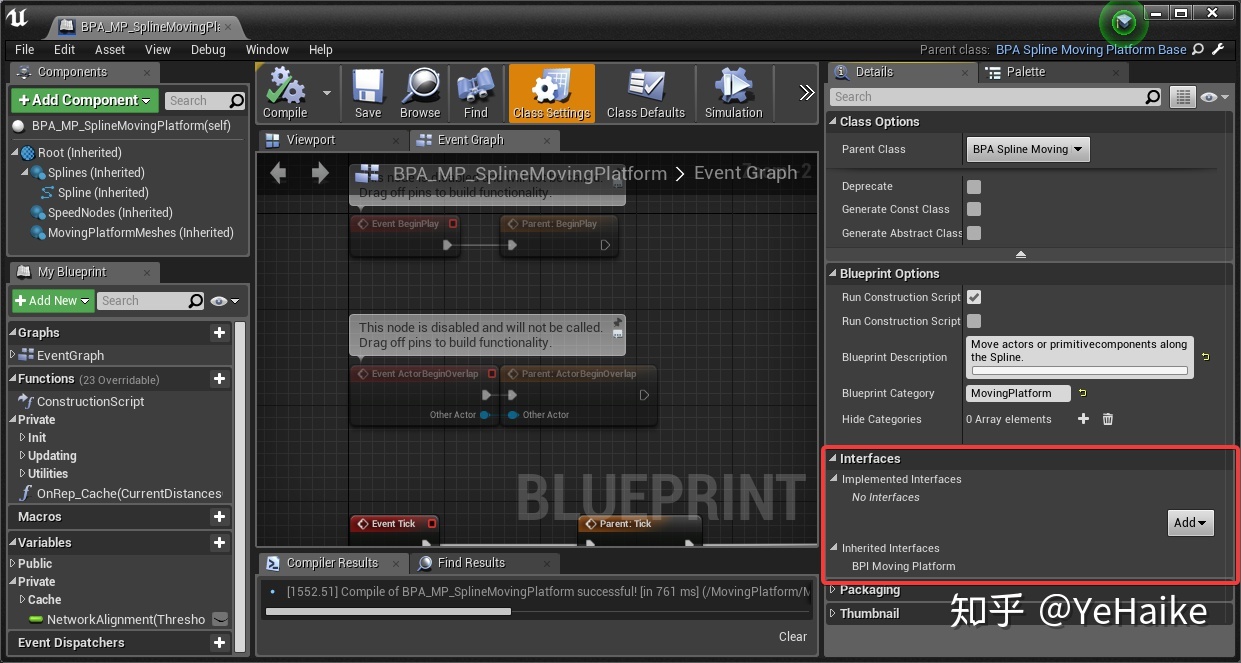Enable Generate Abstract Class checkbox
1241x663 pixels.
974,233
